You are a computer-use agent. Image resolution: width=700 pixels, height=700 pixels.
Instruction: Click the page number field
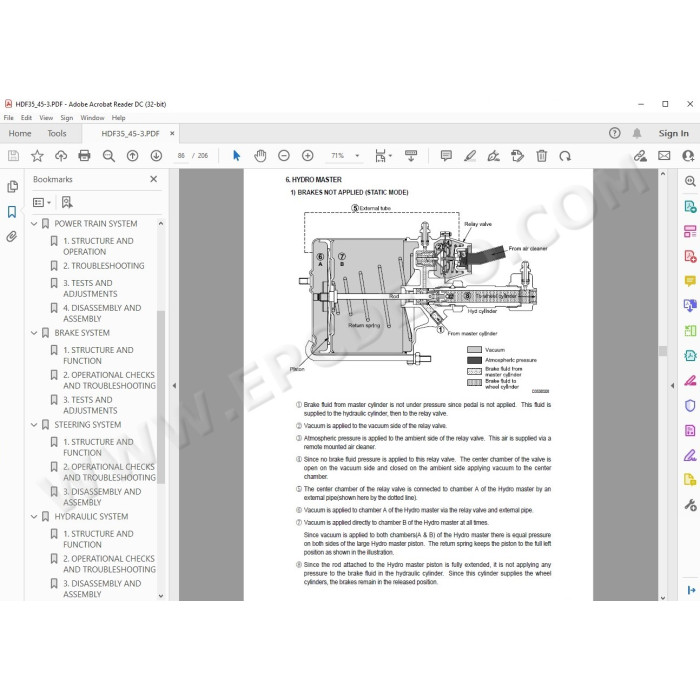coord(181,155)
